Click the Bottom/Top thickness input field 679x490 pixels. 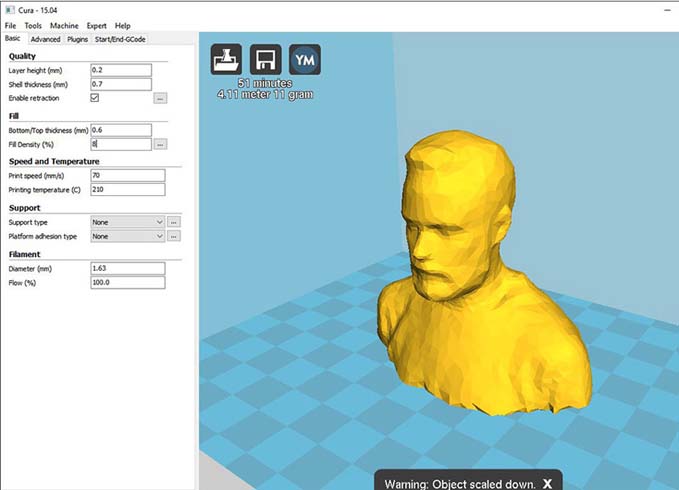121,130
